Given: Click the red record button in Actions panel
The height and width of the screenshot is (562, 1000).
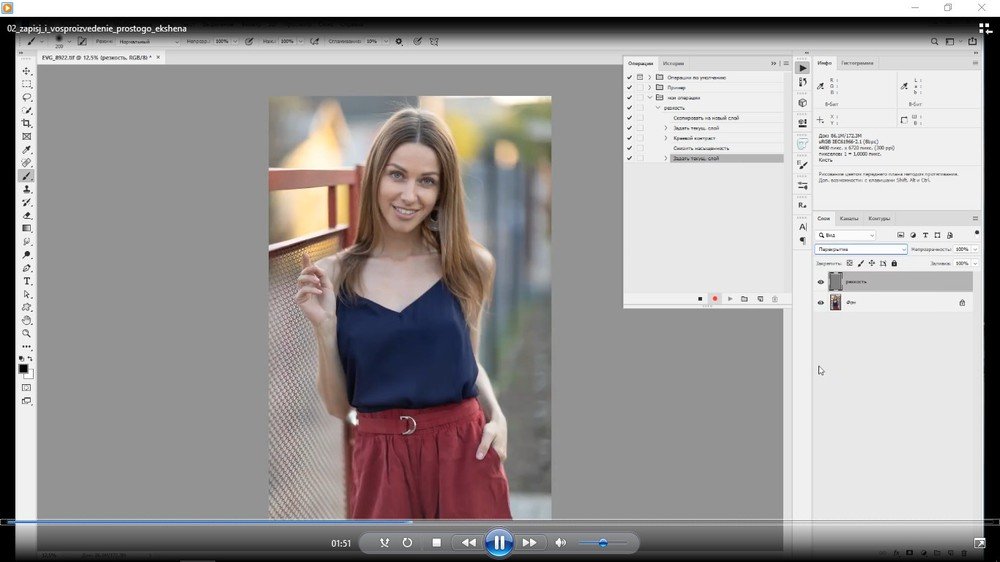Looking at the screenshot, I should coord(714,299).
